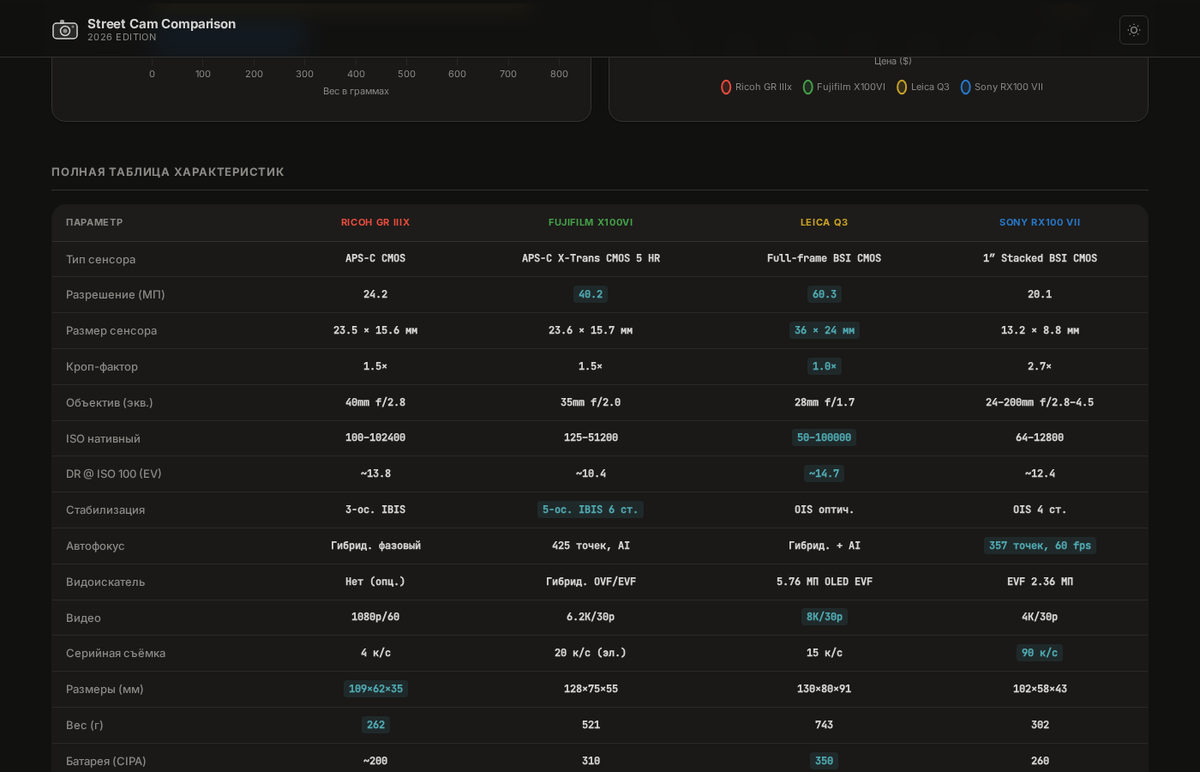Toggle Sony RX100 VII blue legend marker
Viewport: 1200px width, 772px height.
point(966,87)
